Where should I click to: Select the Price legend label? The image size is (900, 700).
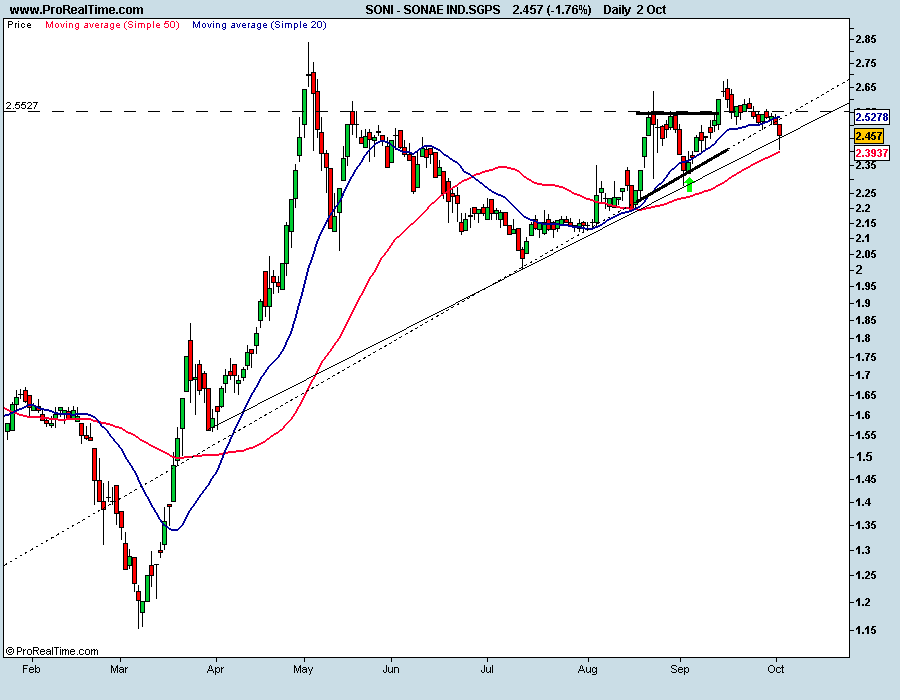coord(19,25)
